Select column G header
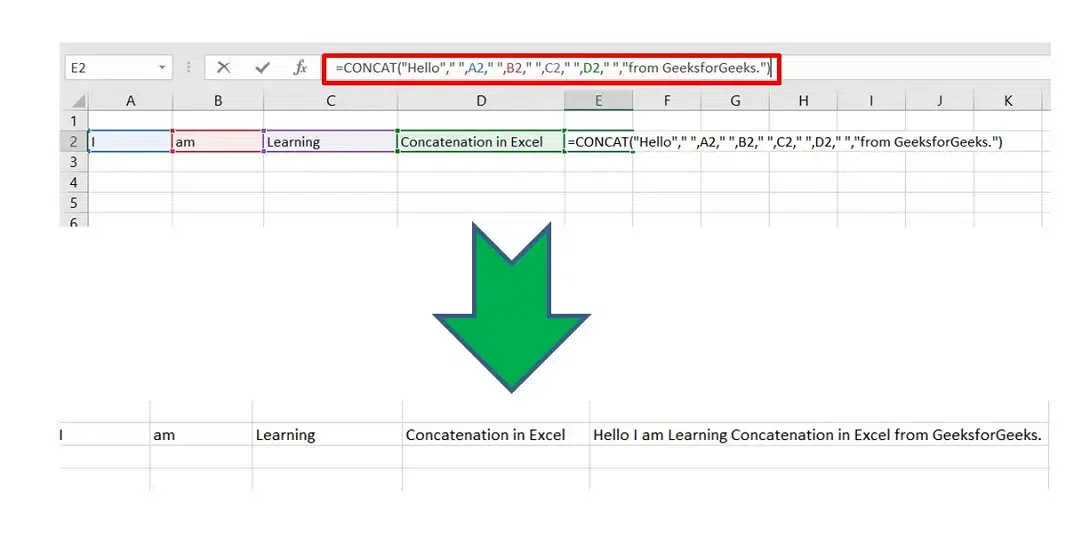1090x544 pixels. point(735,101)
